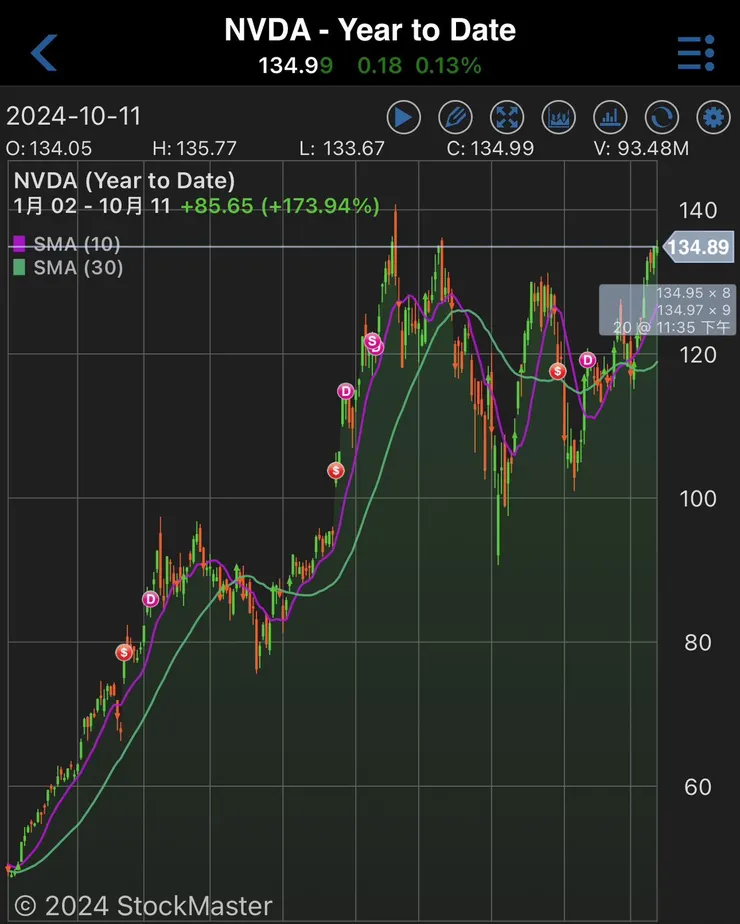
Task: Tap the $ earnings marker near price 118
Action: point(557,371)
